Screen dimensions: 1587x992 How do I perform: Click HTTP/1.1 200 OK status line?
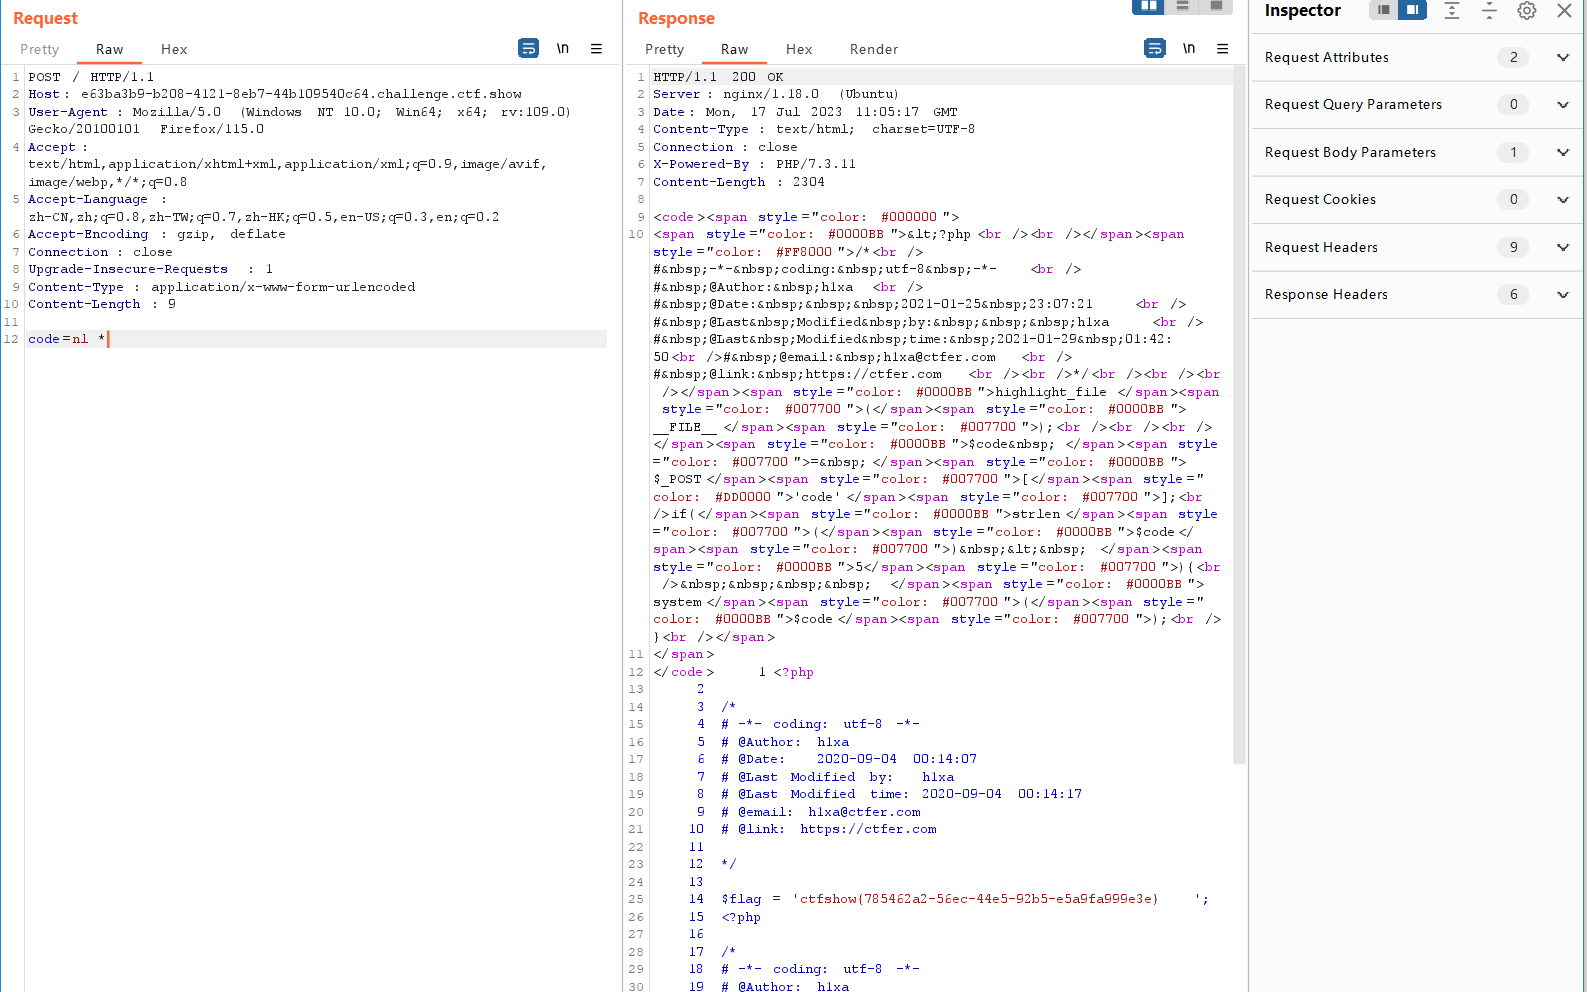click(718, 77)
